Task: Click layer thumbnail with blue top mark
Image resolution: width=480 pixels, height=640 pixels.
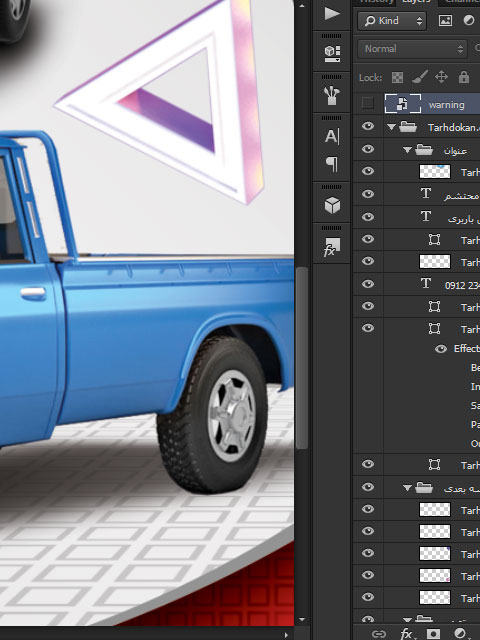Action: point(435,171)
